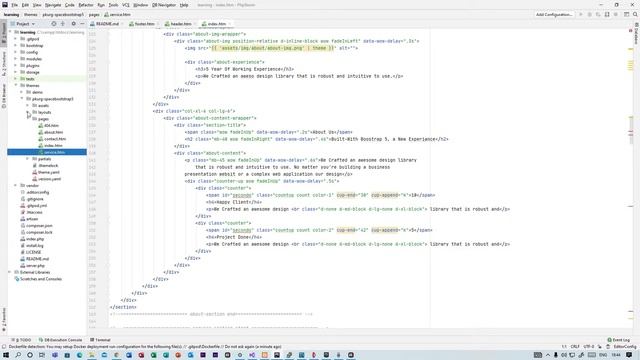Click the 'learning' breadcrumb root
This screenshot has height=360, width=640.
[x=11, y=14]
